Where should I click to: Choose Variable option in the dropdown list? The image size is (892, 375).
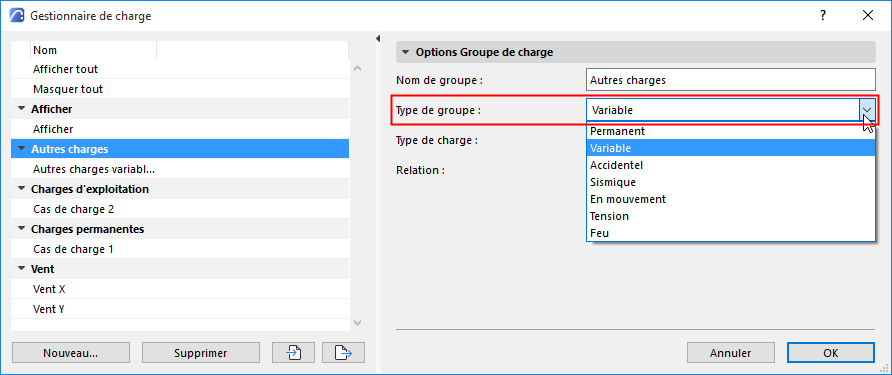tap(730, 148)
